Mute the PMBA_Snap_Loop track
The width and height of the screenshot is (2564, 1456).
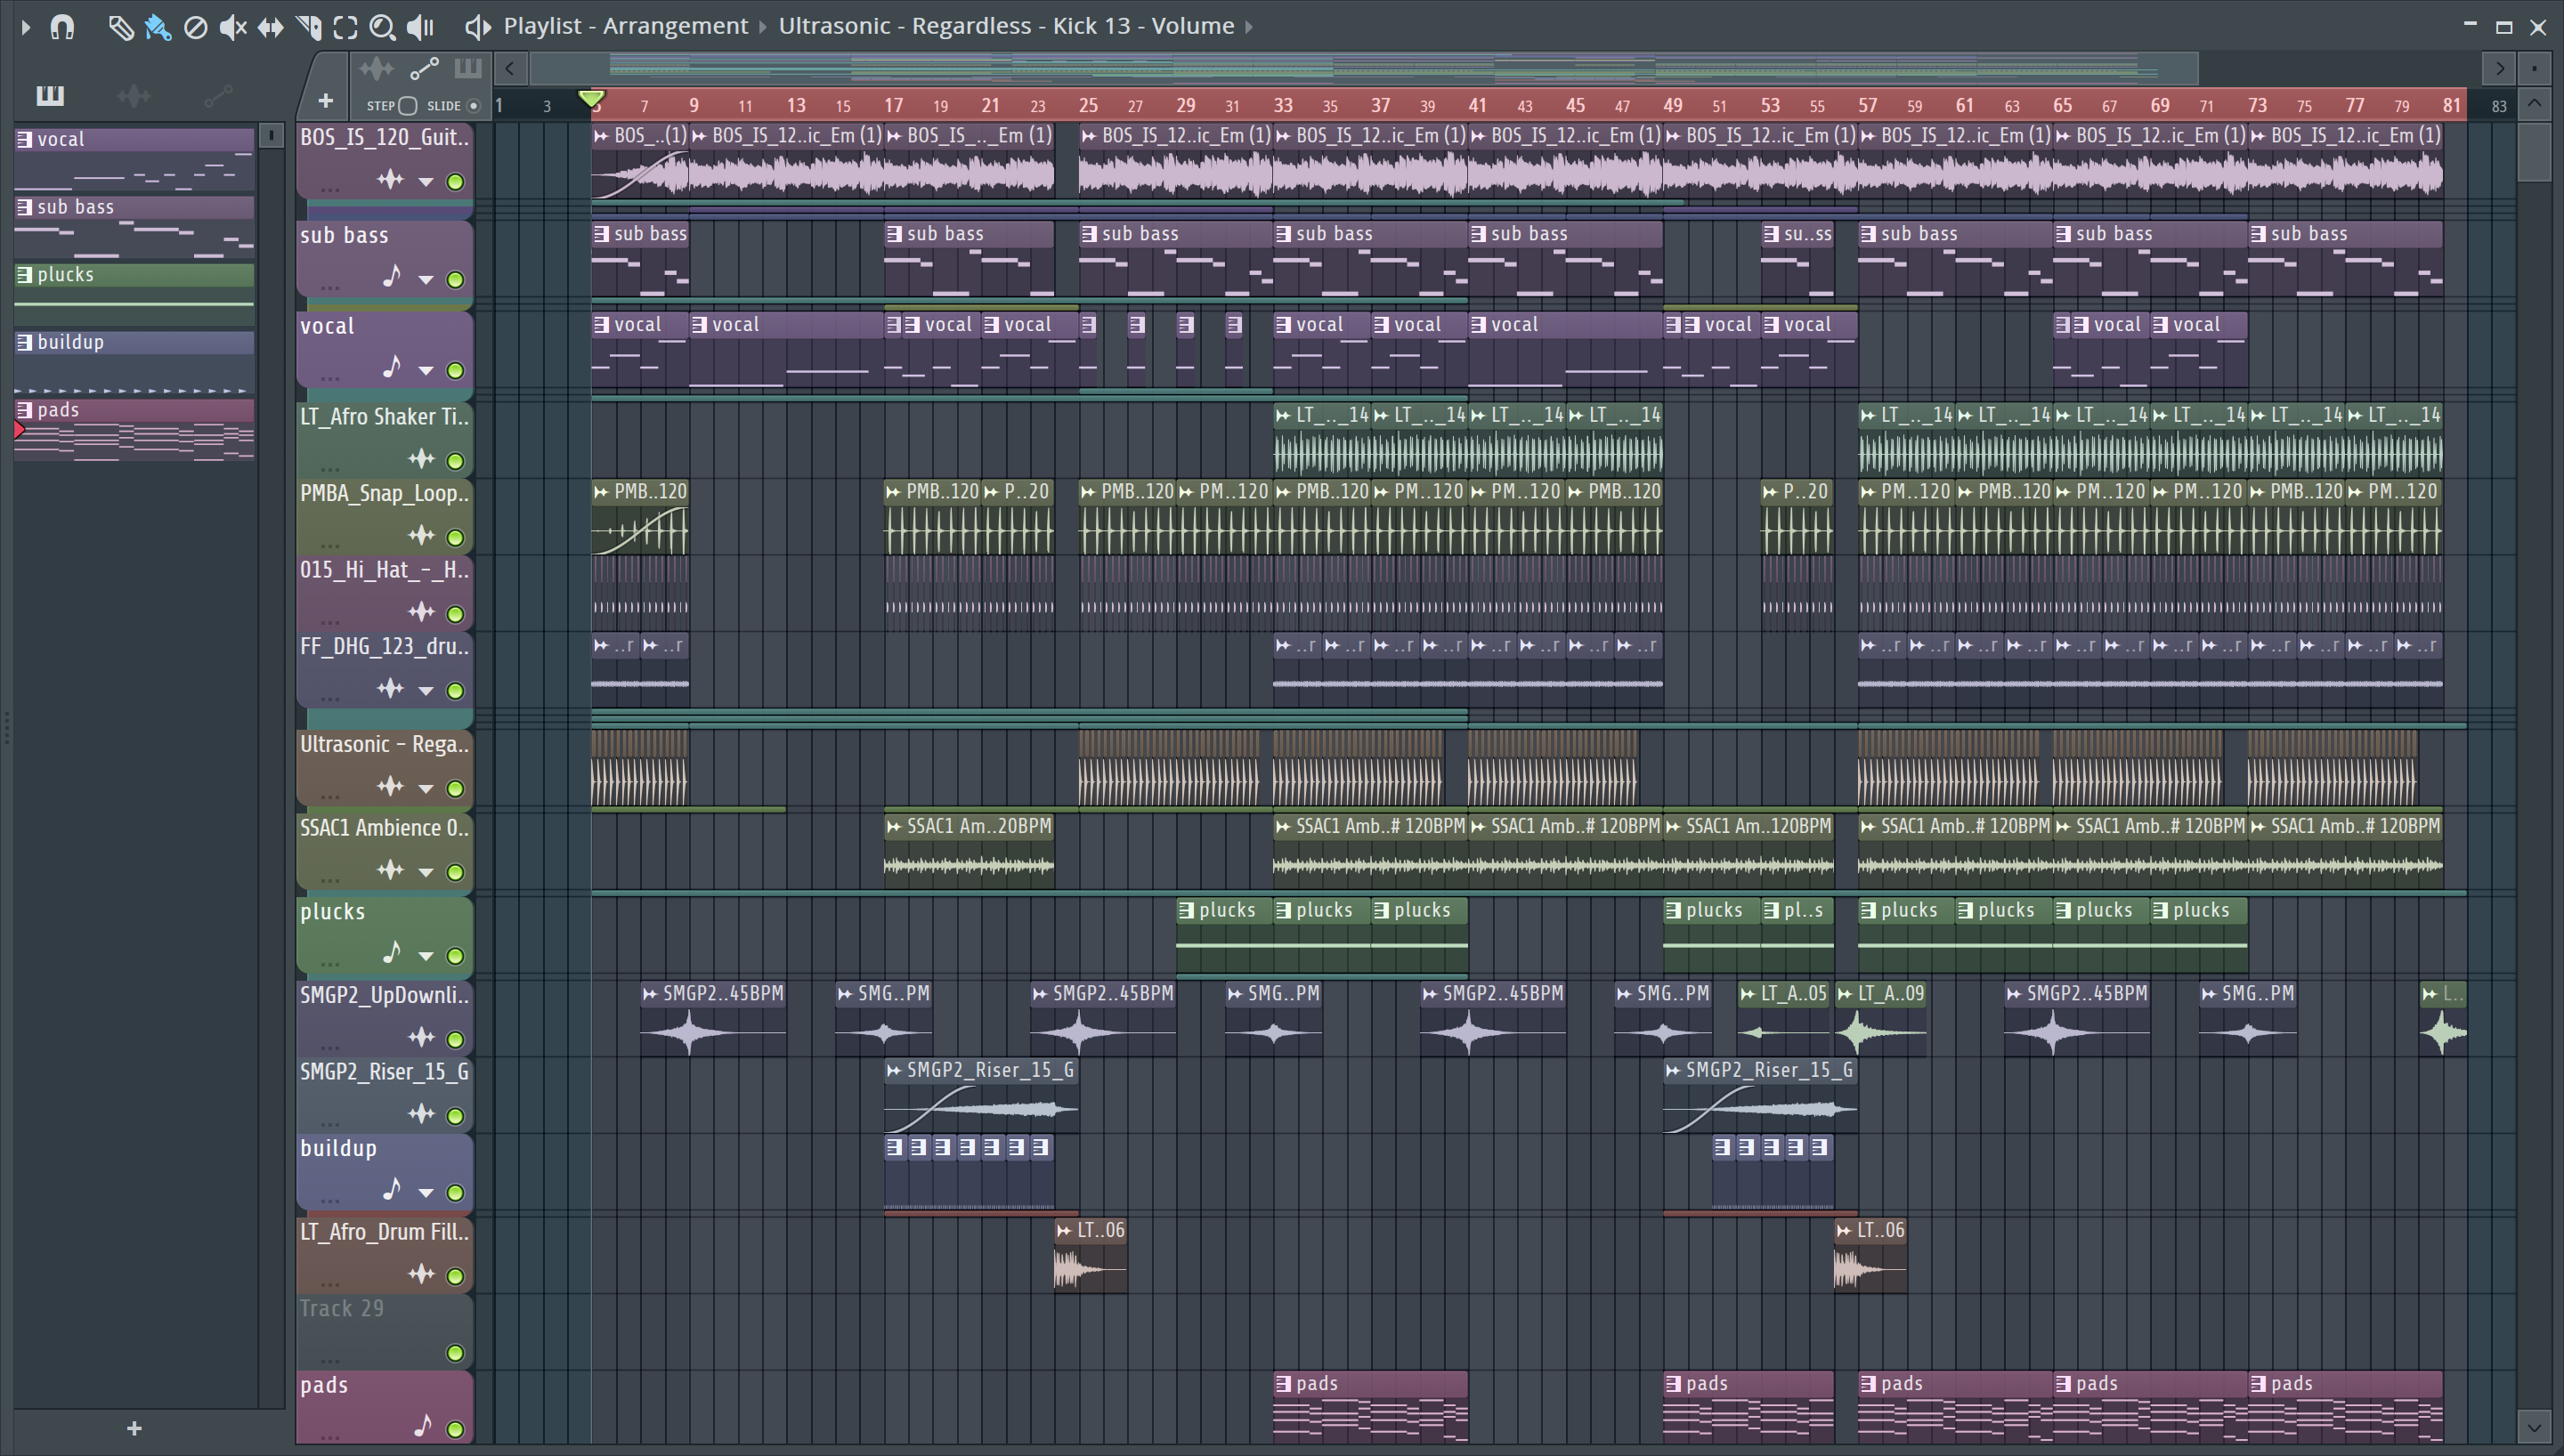(x=455, y=537)
